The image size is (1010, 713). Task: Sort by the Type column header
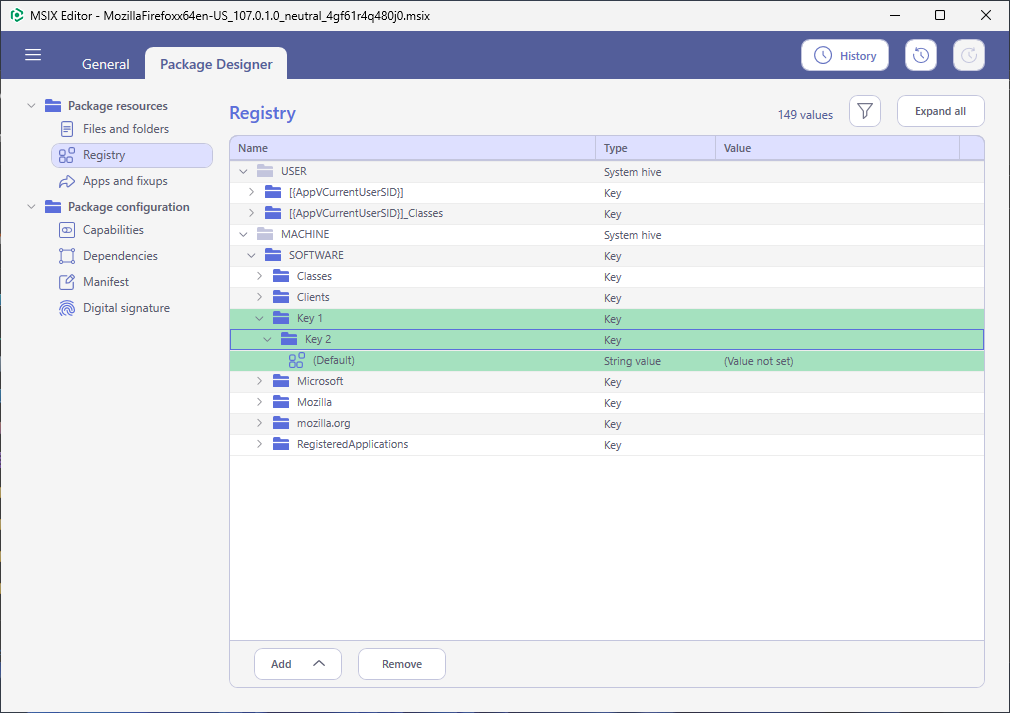click(x=656, y=148)
